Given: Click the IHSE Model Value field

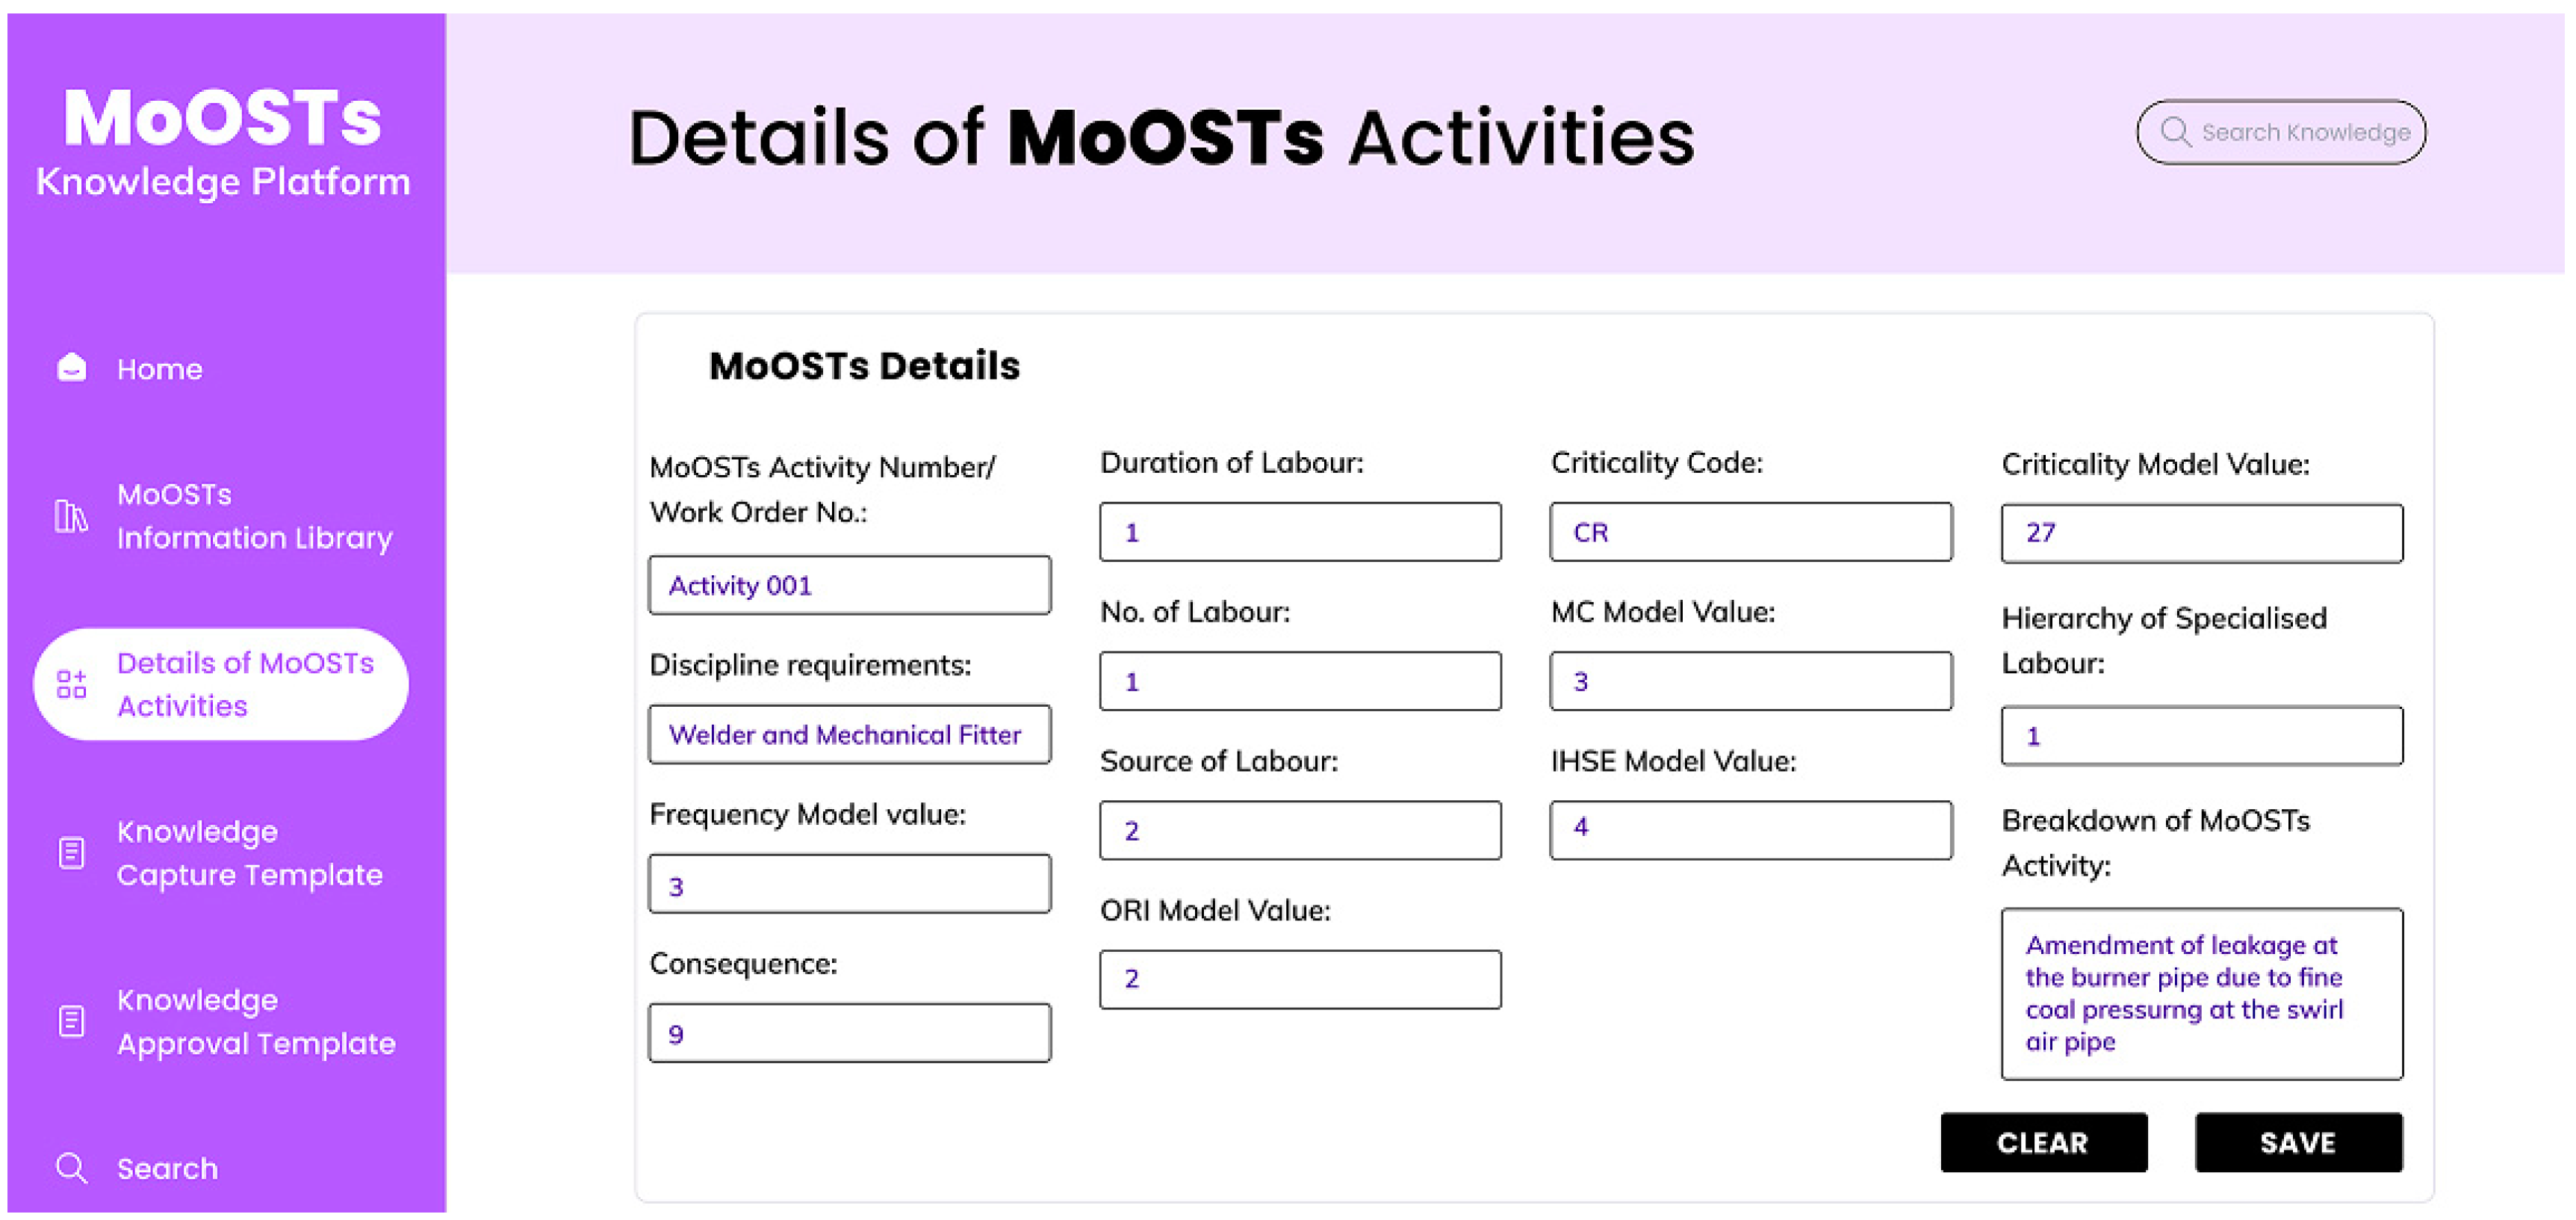Looking at the screenshot, I should tap(1750, 829).
